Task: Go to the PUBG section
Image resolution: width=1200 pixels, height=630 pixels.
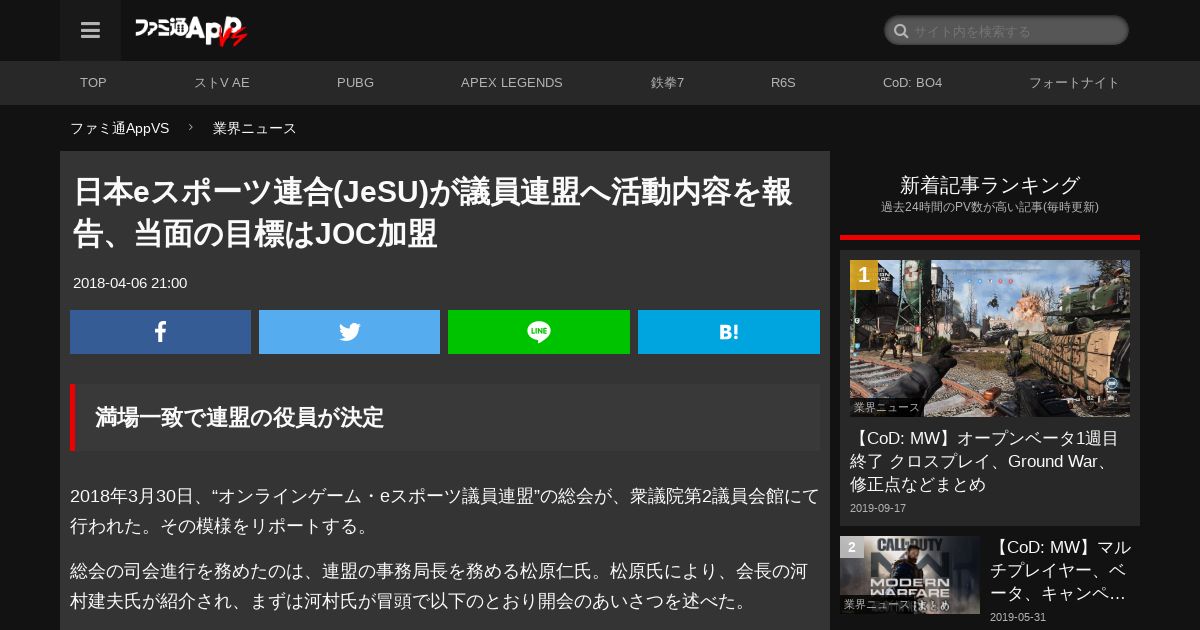Action: click(x=355, y=83)
